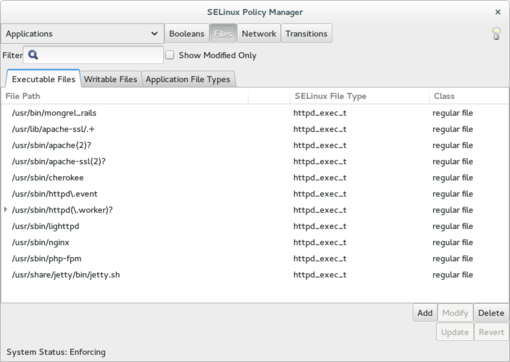Viewport: 510px width, 362px height.
Task: Switch to Network view
Action: pos(259,34)
